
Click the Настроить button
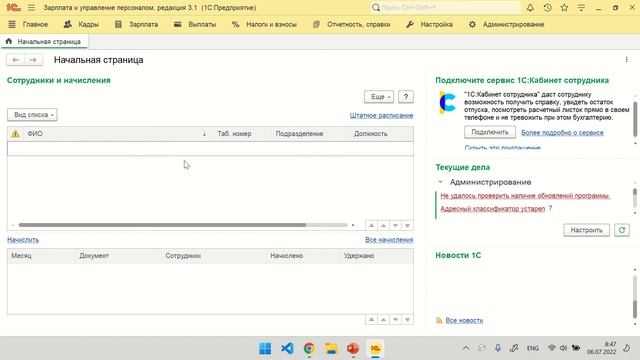coord(586,230)
